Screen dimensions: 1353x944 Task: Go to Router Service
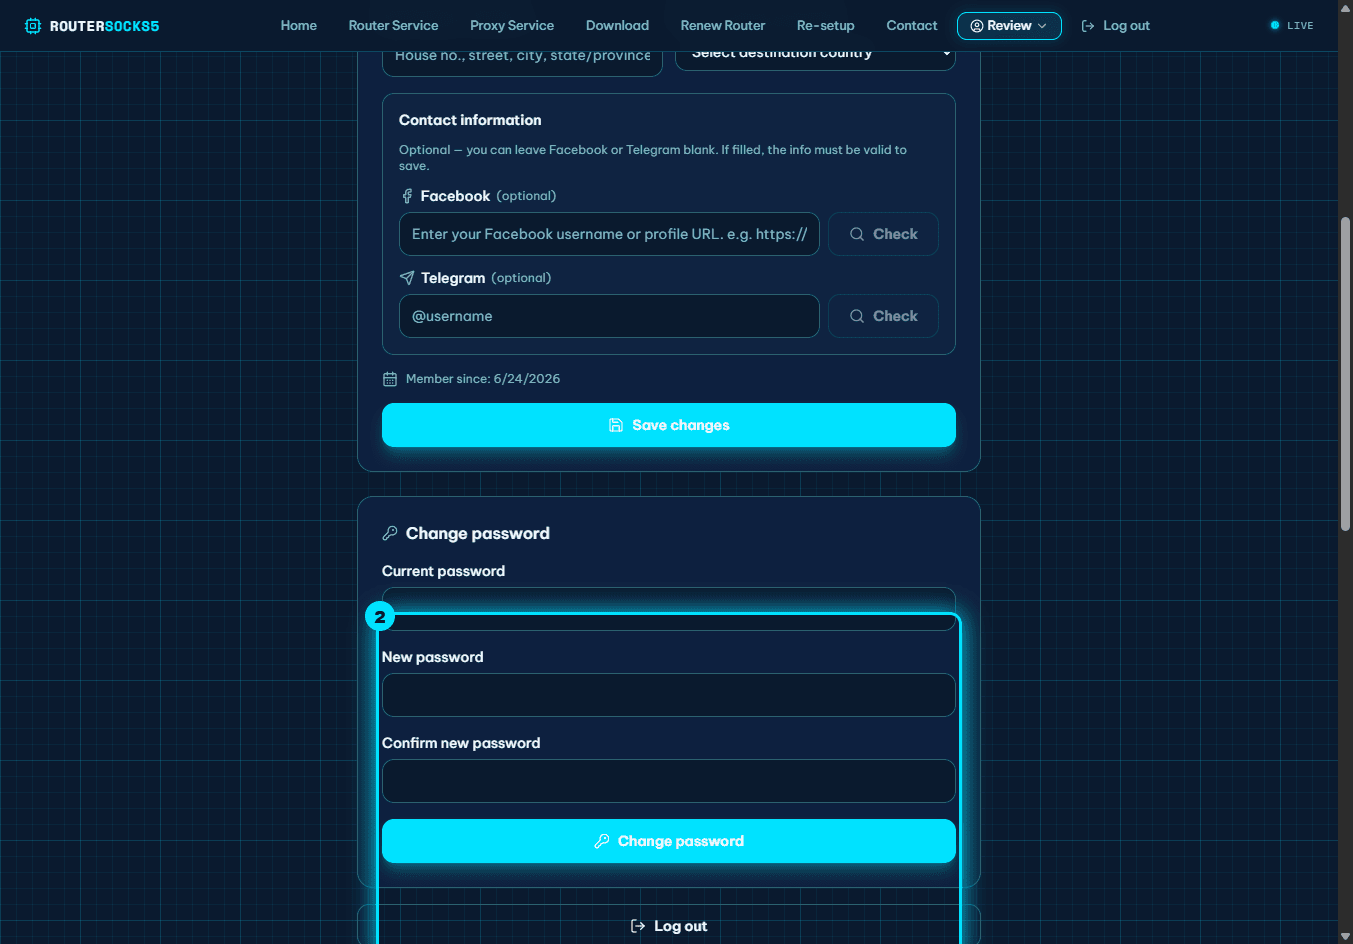393,26
